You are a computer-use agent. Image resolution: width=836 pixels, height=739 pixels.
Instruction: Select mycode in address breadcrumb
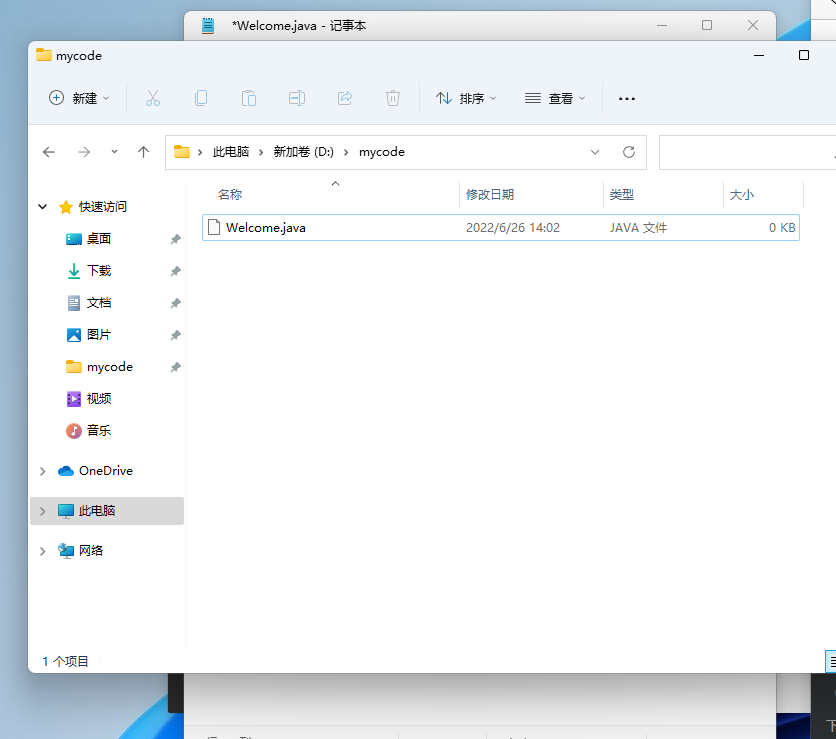[382, 152]
